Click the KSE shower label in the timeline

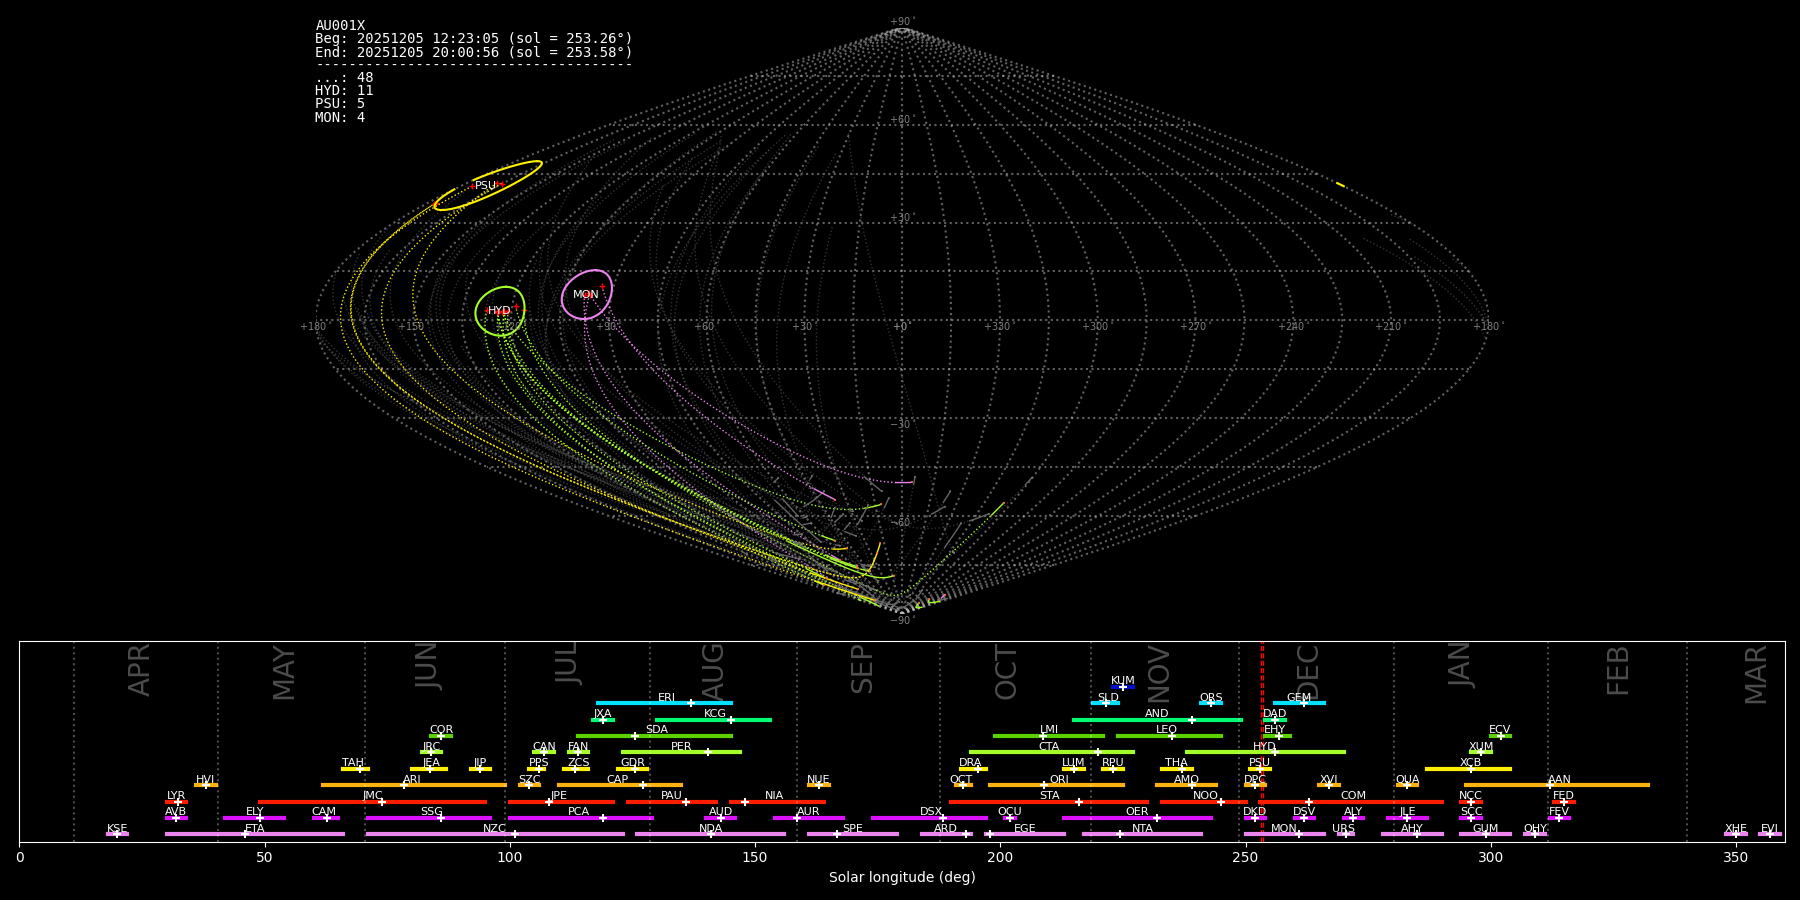click(118, 829)
